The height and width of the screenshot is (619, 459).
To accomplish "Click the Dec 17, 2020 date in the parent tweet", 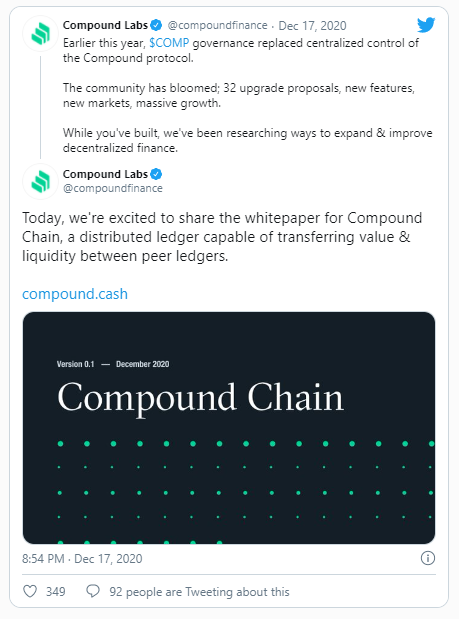I will click(x=312, y=26).
